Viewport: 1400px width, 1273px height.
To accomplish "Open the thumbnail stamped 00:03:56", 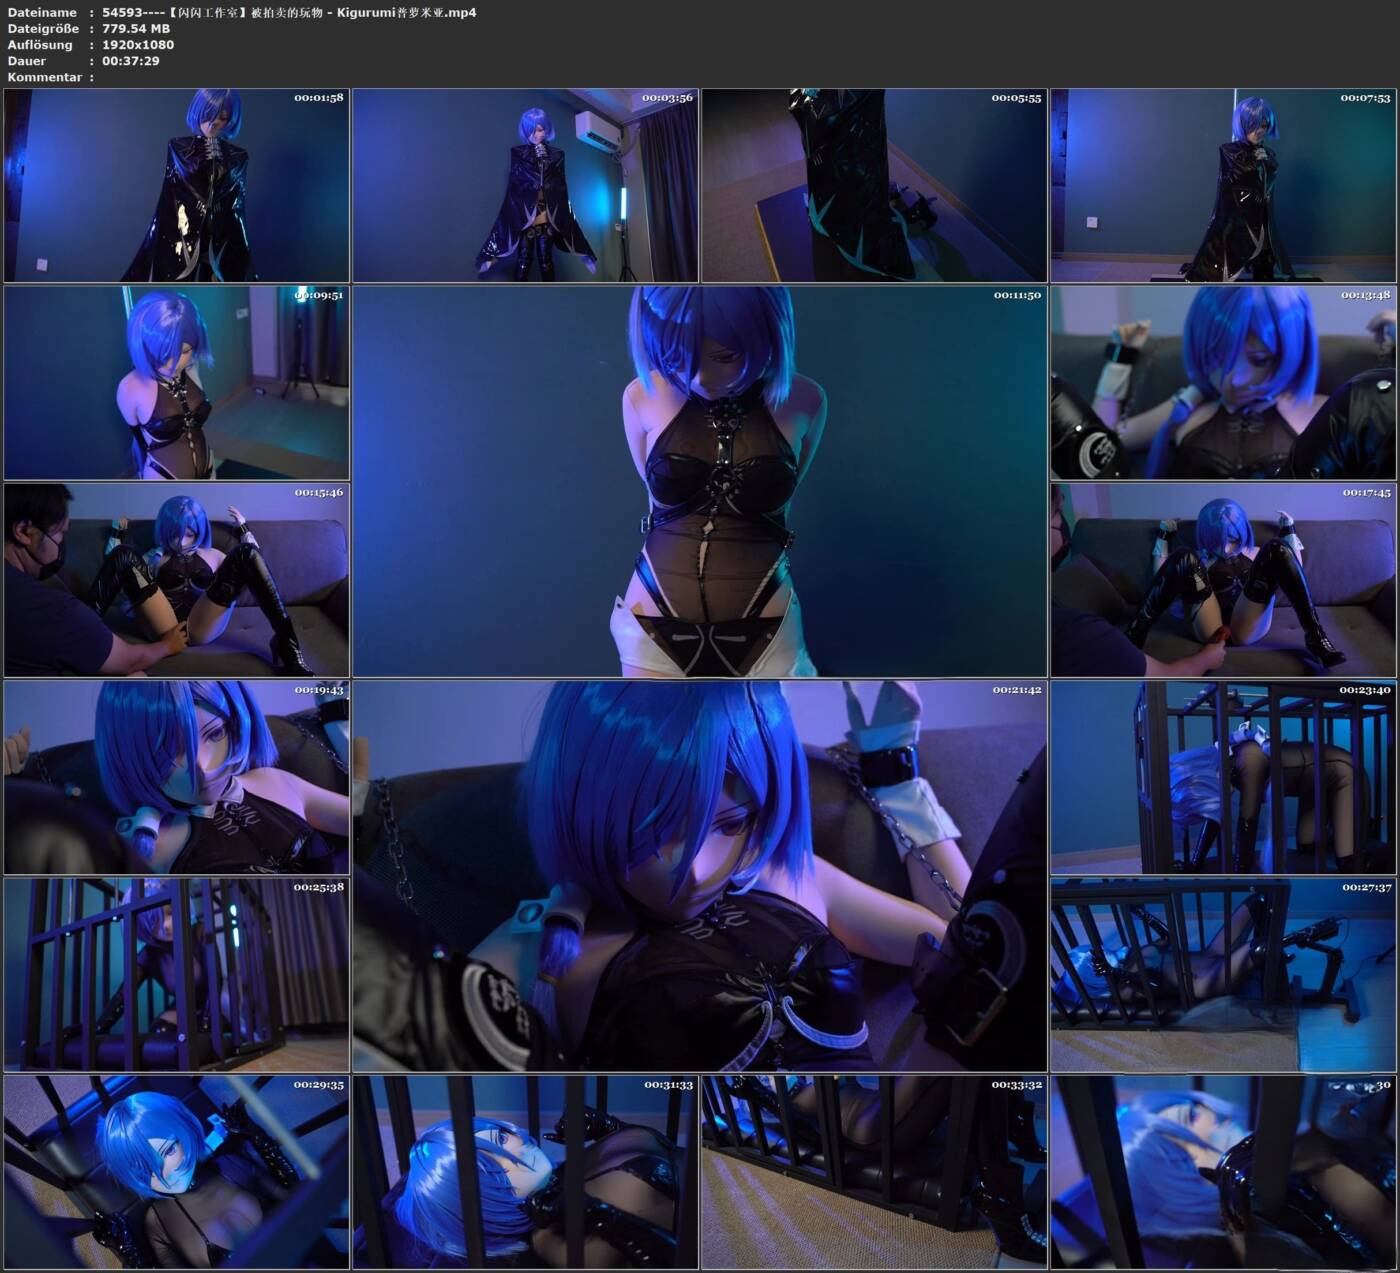I will 525,185.
